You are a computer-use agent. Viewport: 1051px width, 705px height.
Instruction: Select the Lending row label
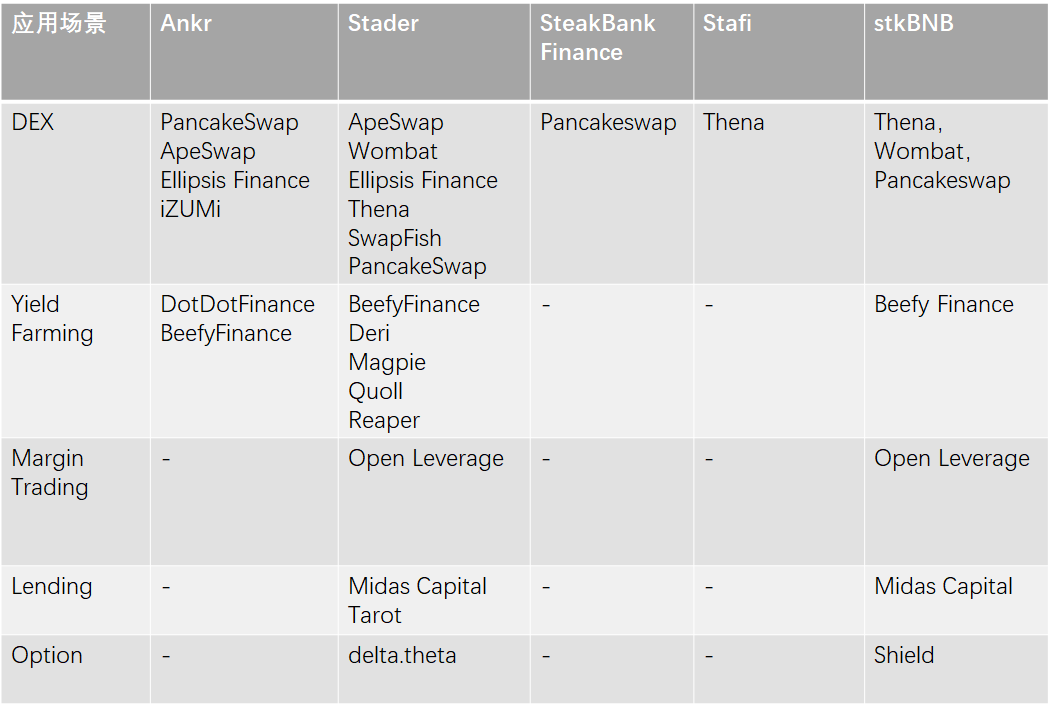click(52, 587)
